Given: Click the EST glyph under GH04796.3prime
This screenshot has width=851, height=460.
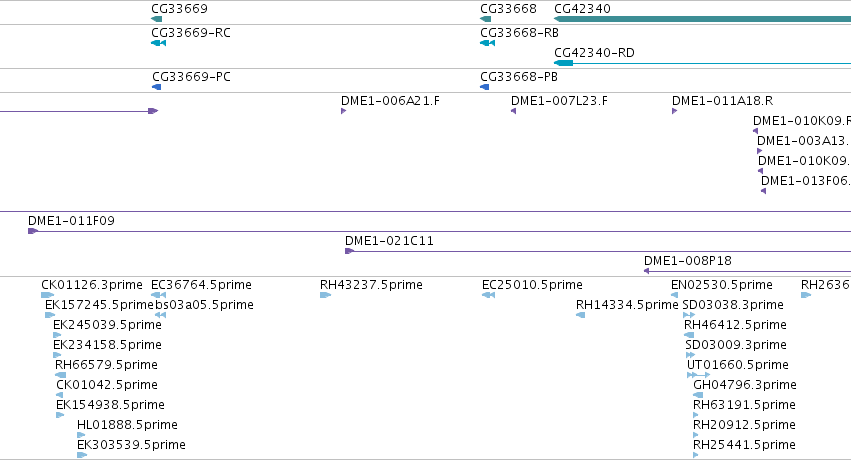Looking at the screenshot, I should [698, 395].
